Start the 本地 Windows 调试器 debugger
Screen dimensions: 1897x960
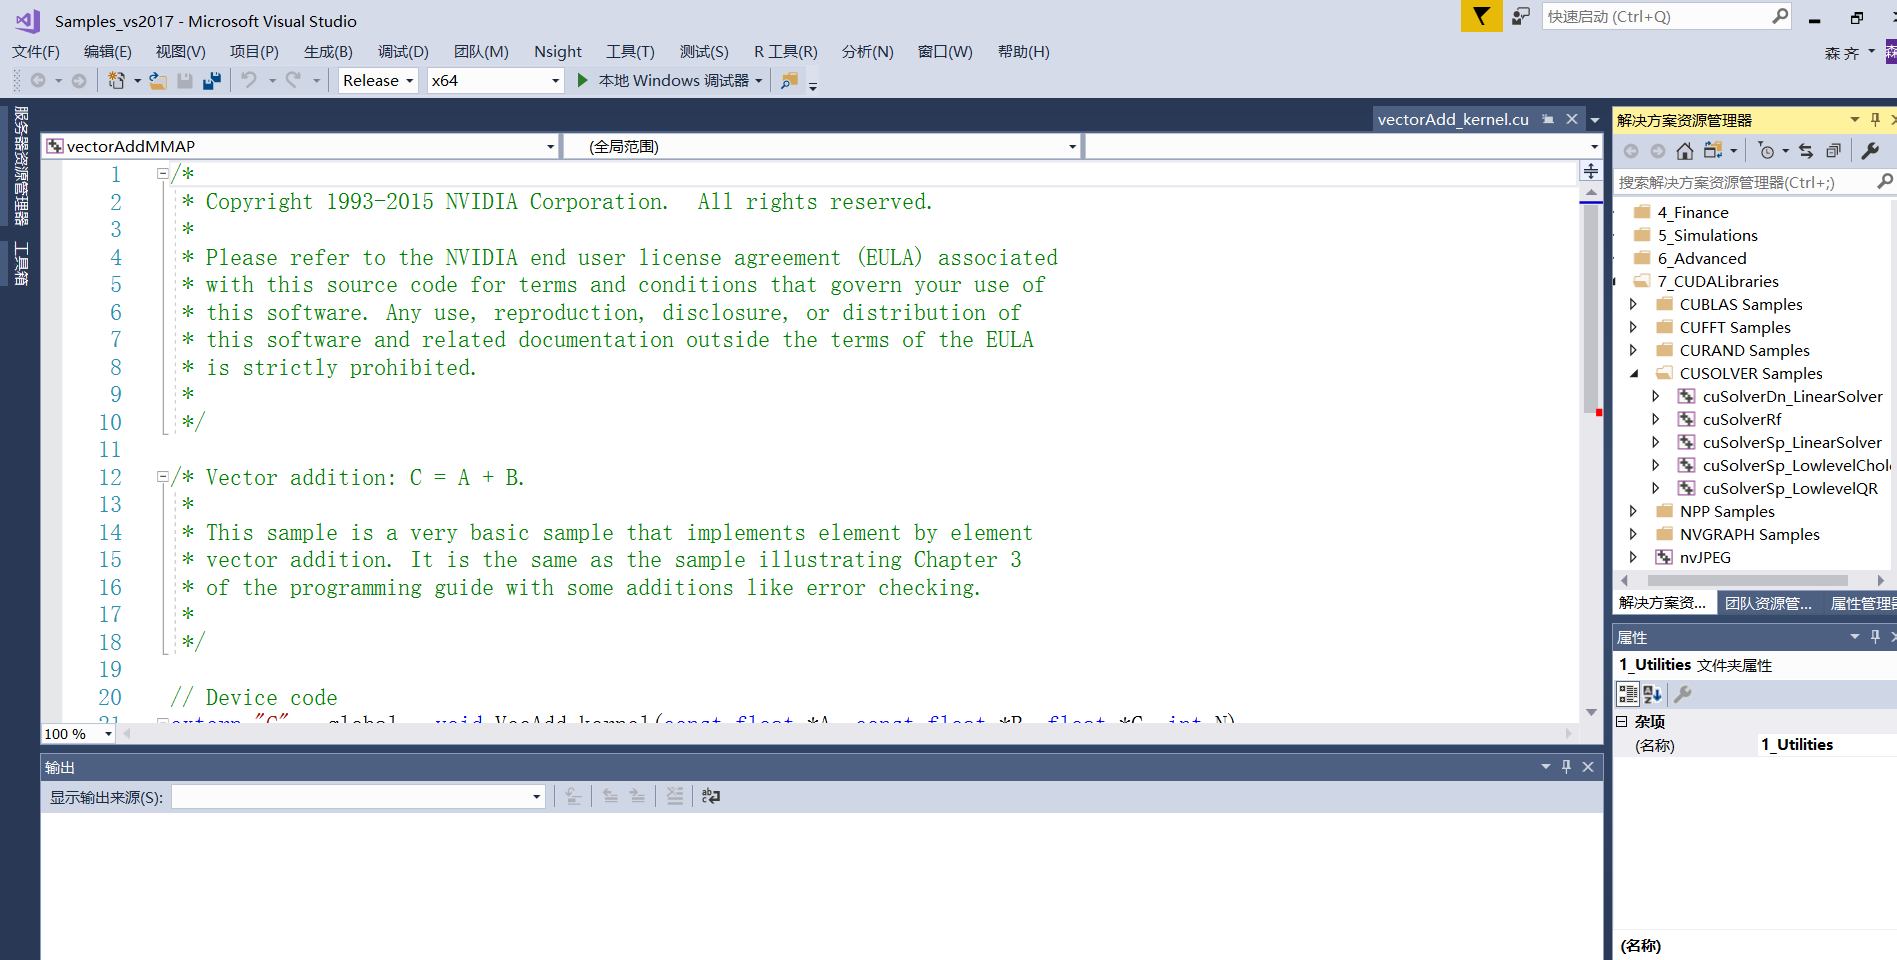click(668, 80)
